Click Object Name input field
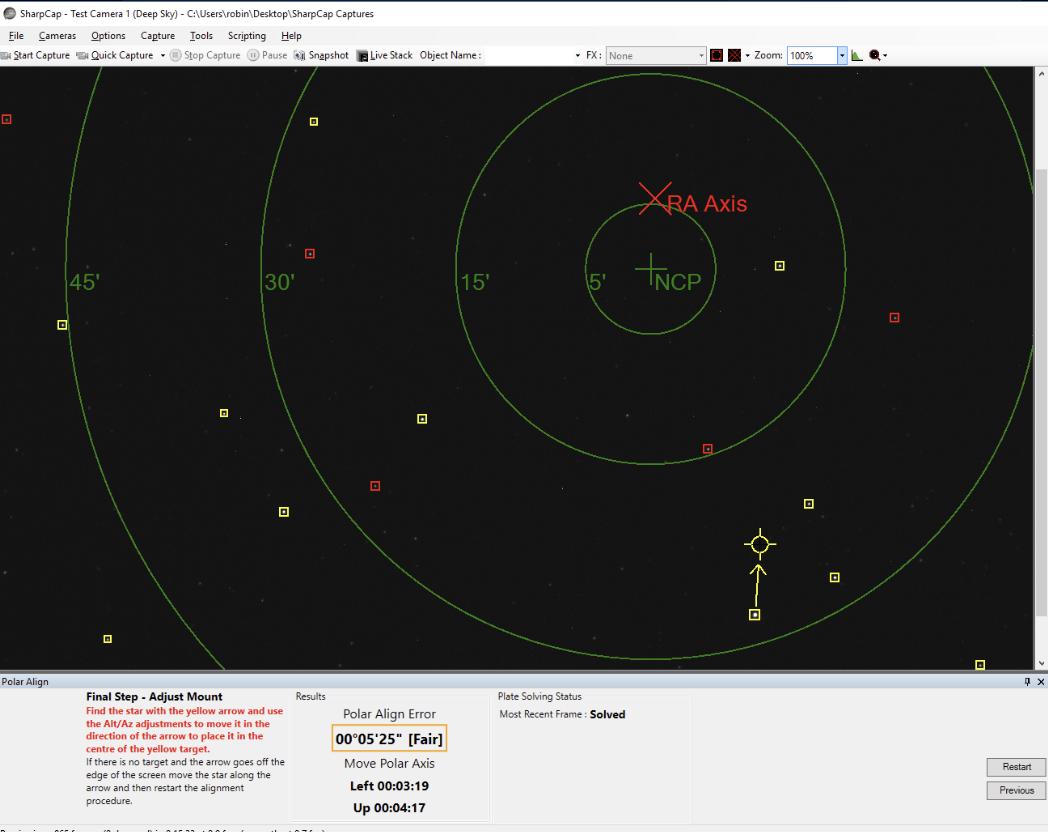 528,55
